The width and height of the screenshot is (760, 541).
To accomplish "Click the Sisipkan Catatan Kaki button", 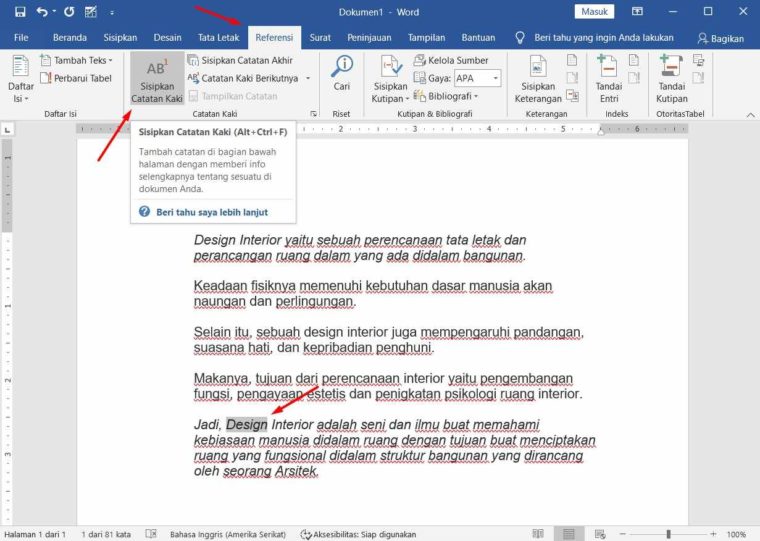I will 157,78.
